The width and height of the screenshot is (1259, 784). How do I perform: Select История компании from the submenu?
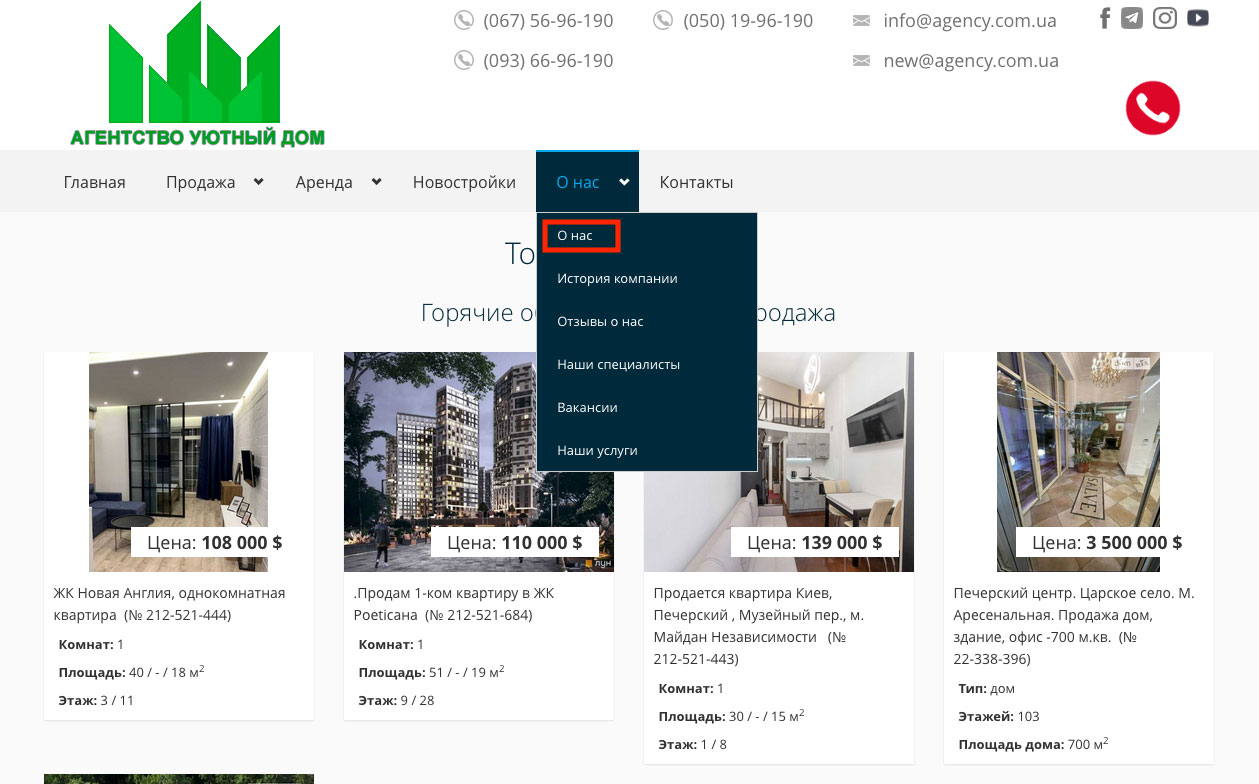click(x=617, y=279)
